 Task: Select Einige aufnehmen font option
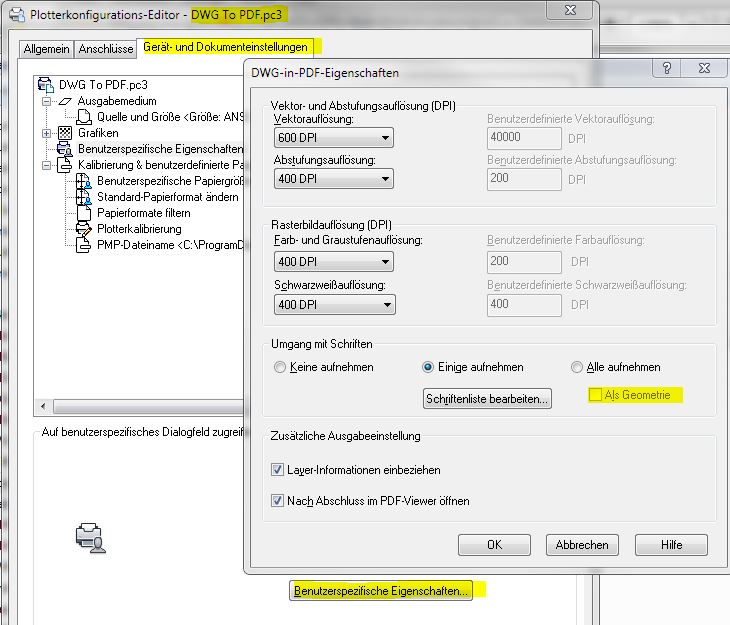(427, 367)
